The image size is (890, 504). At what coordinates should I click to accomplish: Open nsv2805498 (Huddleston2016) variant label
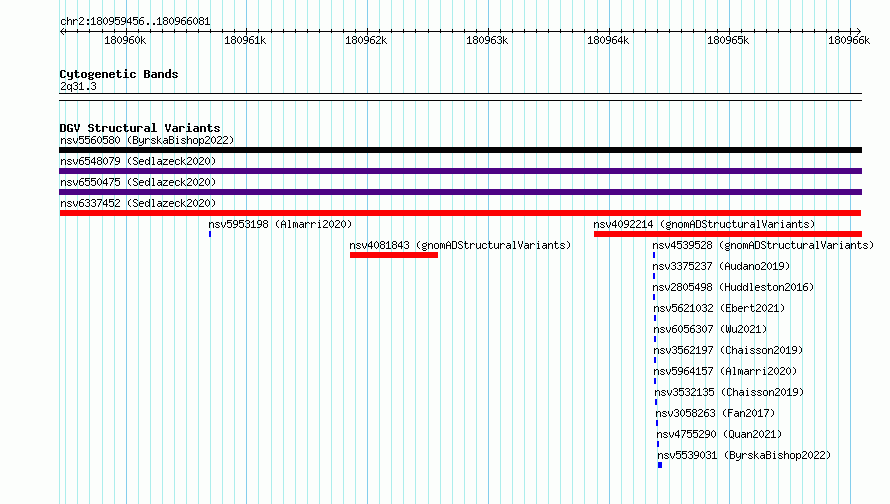point(733,287)
